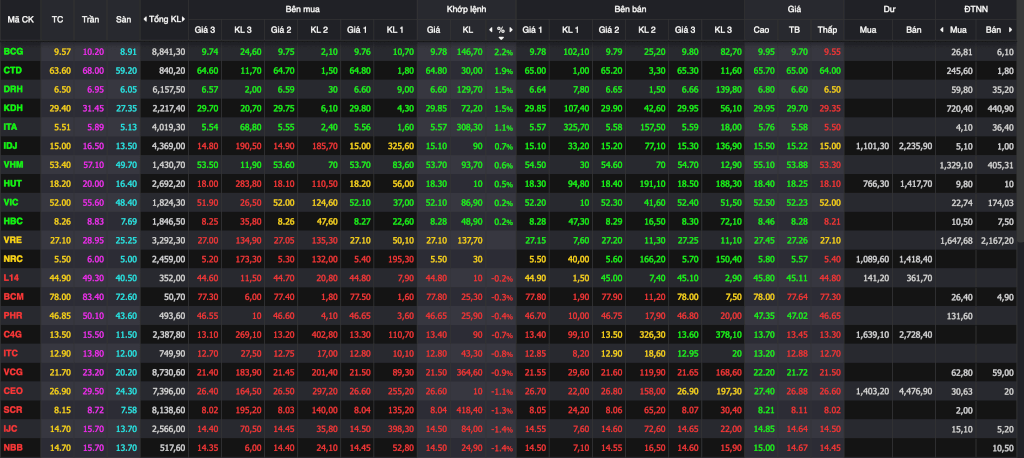Open the HUT stock symbol
The width and height of the screenshot is (1024, 458).
pyautogui.click(x=12, y=183)
